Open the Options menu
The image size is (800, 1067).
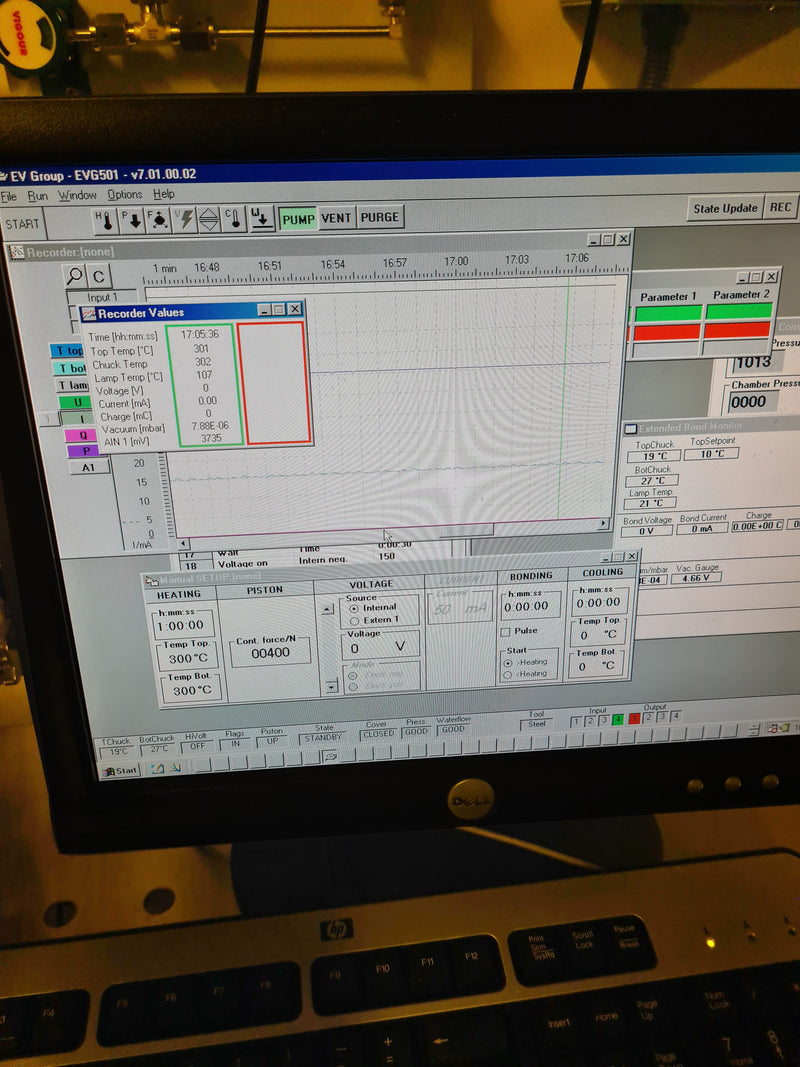coord(124,195)
